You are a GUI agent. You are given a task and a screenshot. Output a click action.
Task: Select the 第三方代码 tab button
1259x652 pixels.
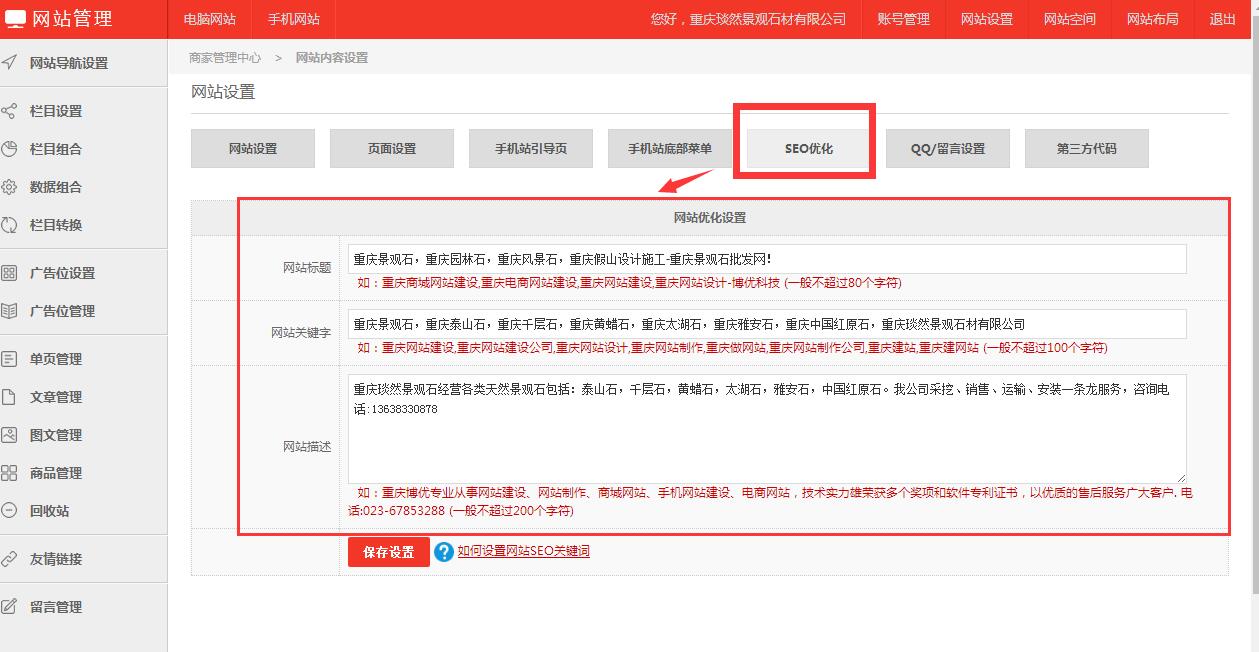(x=1087, y=148)
